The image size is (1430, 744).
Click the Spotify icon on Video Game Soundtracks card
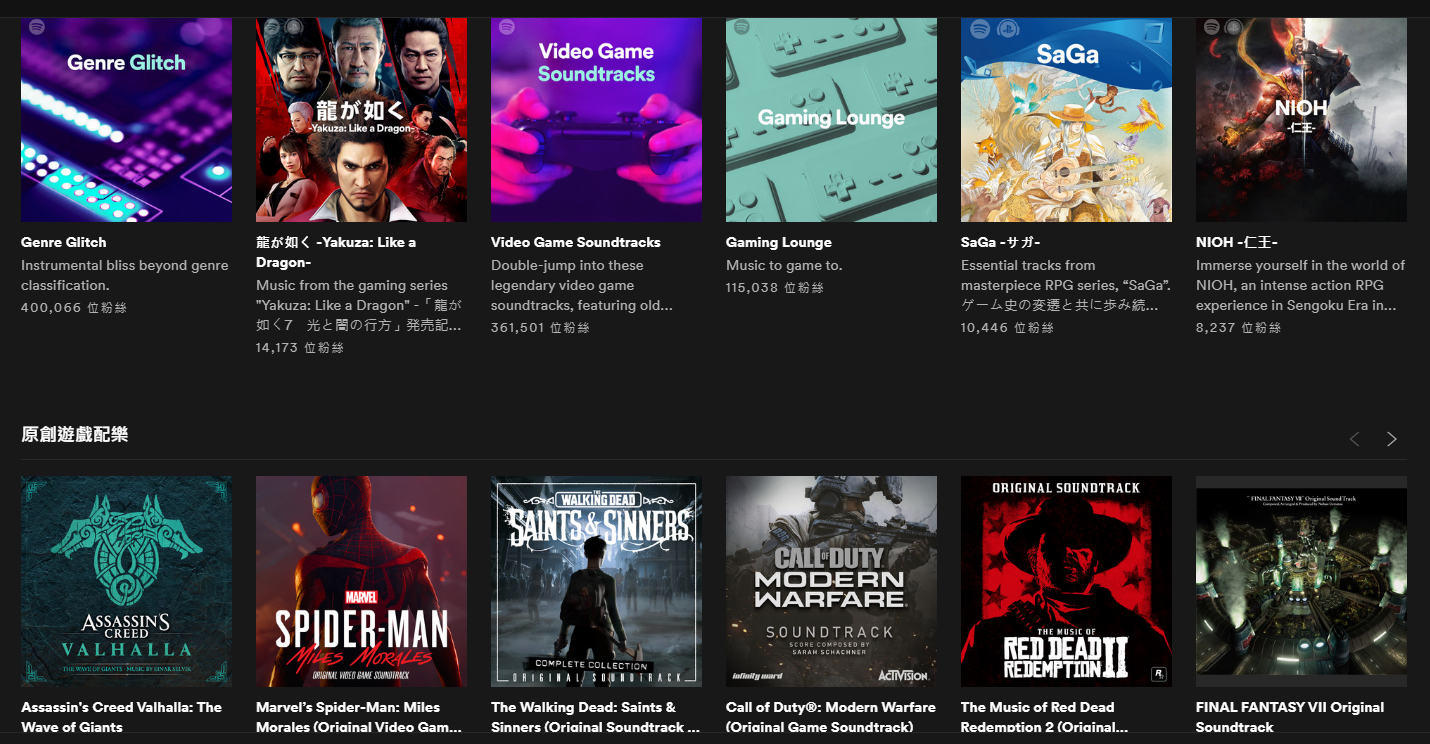pyautogui.click(x=508, y=27)
